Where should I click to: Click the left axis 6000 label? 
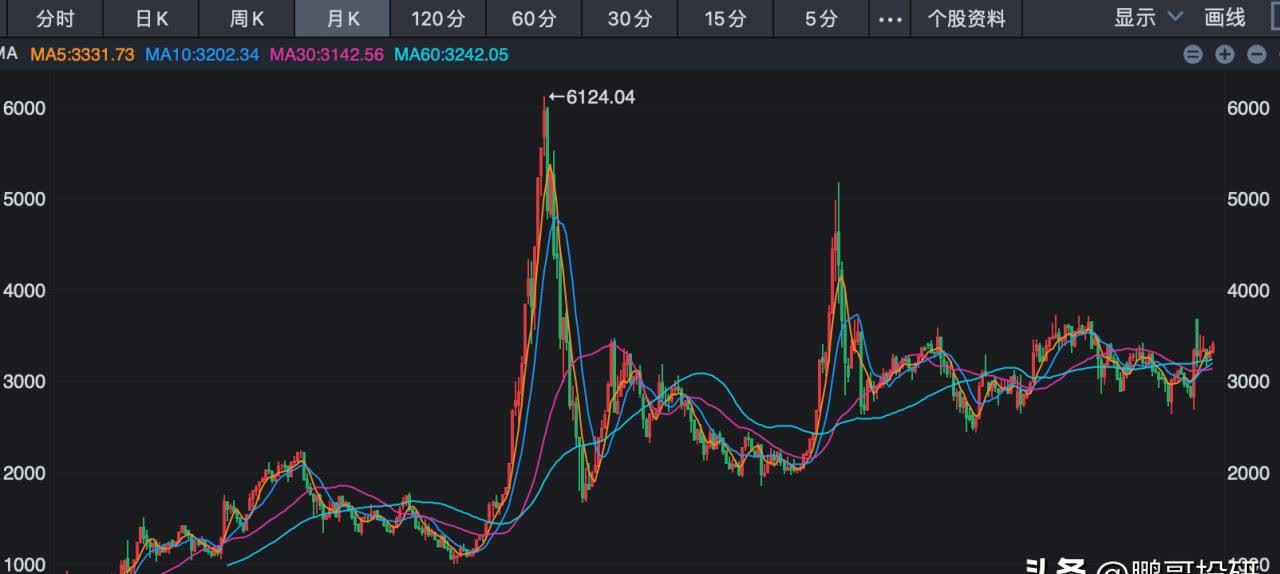24,108
